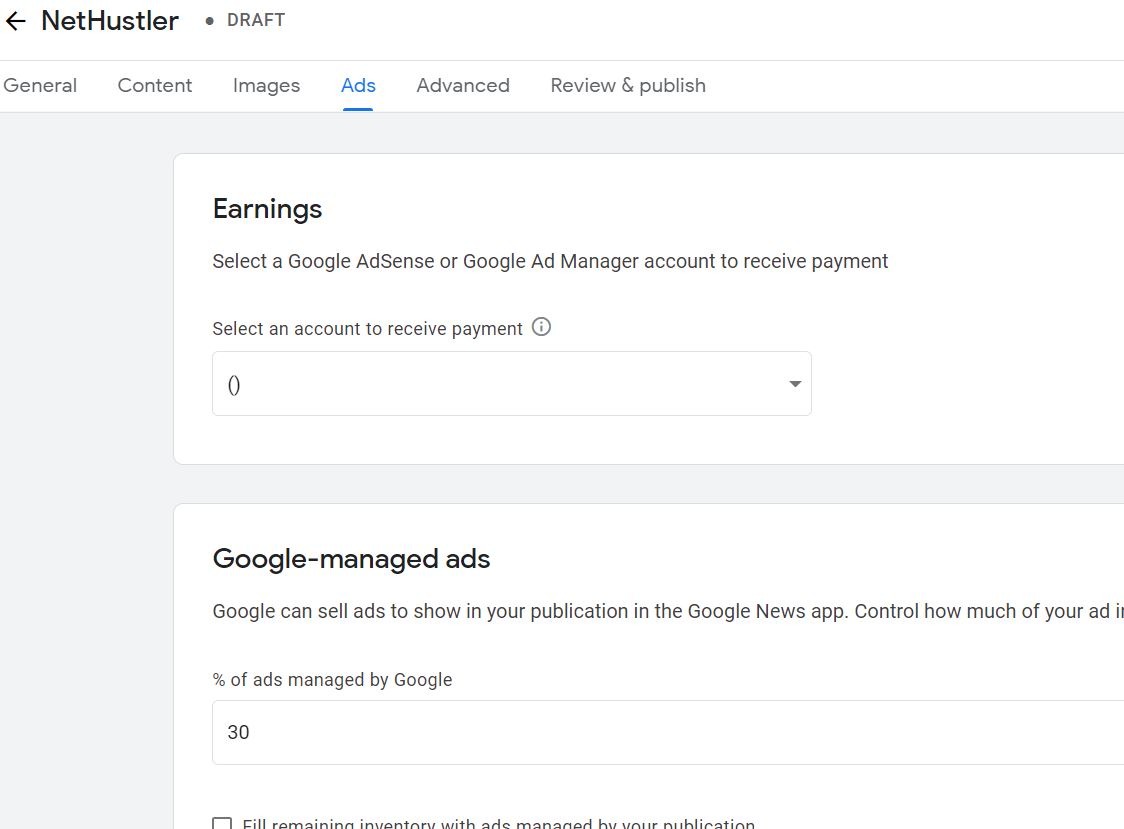Open the Review & publish tab

[628, 85]
